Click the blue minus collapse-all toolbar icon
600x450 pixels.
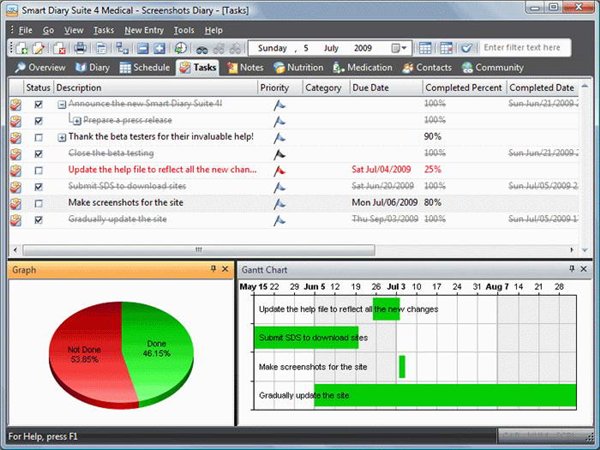[x=143, y=48]
